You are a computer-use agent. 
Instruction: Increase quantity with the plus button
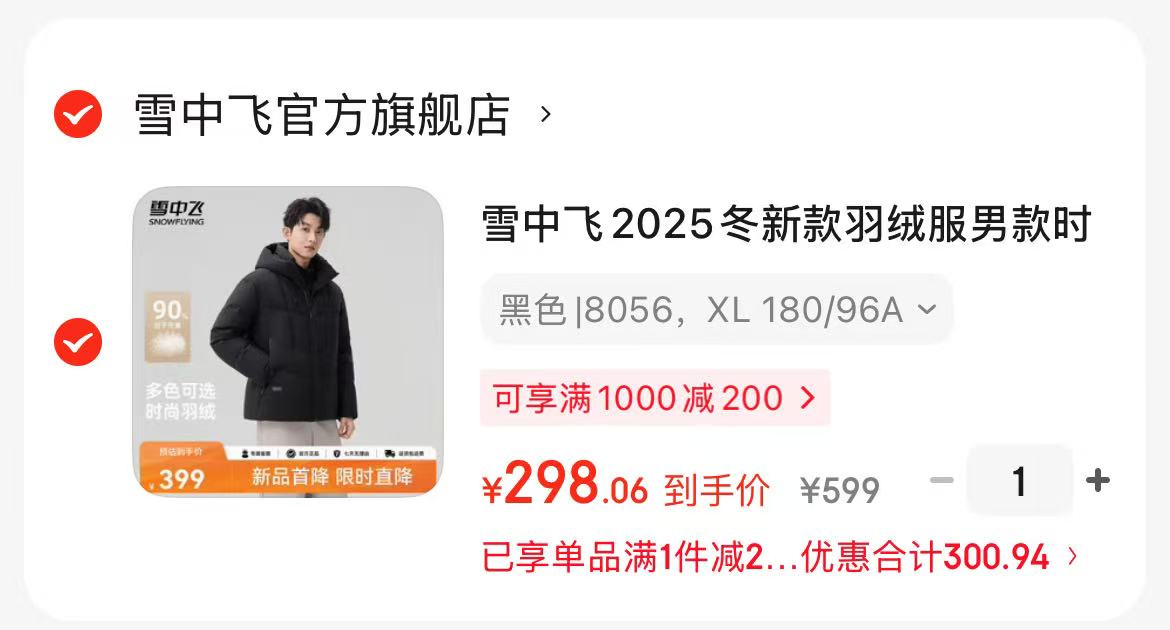point(1098,480)
